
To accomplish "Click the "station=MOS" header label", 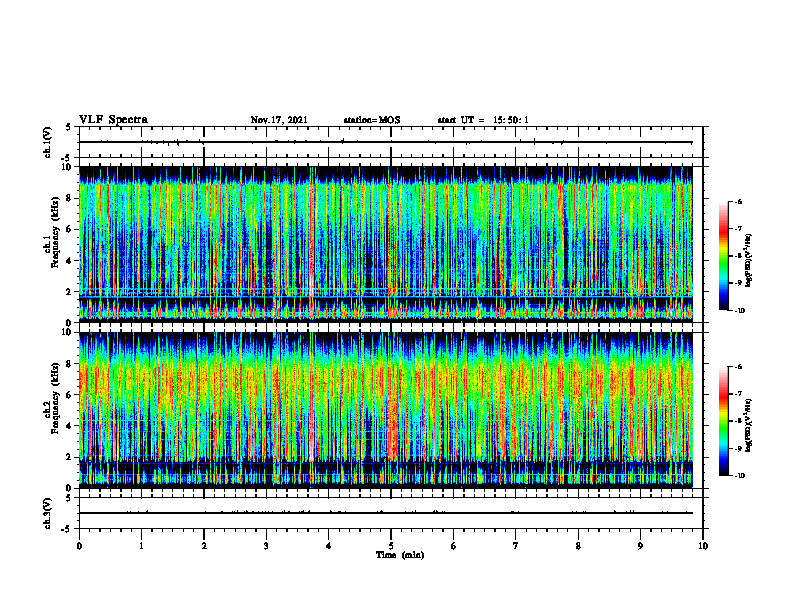I will click(x=372, y=120).
